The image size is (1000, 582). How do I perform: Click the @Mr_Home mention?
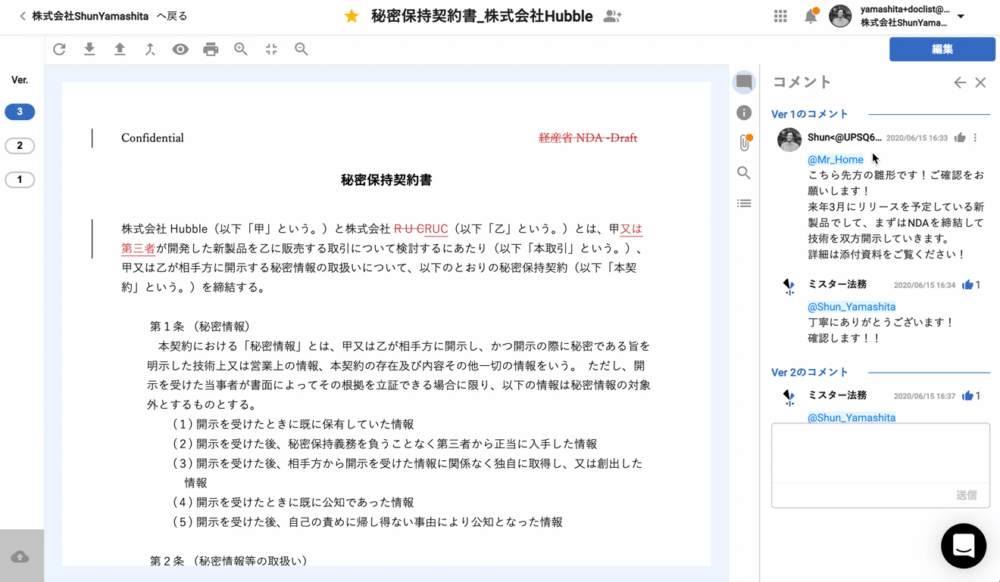(835, 159)
